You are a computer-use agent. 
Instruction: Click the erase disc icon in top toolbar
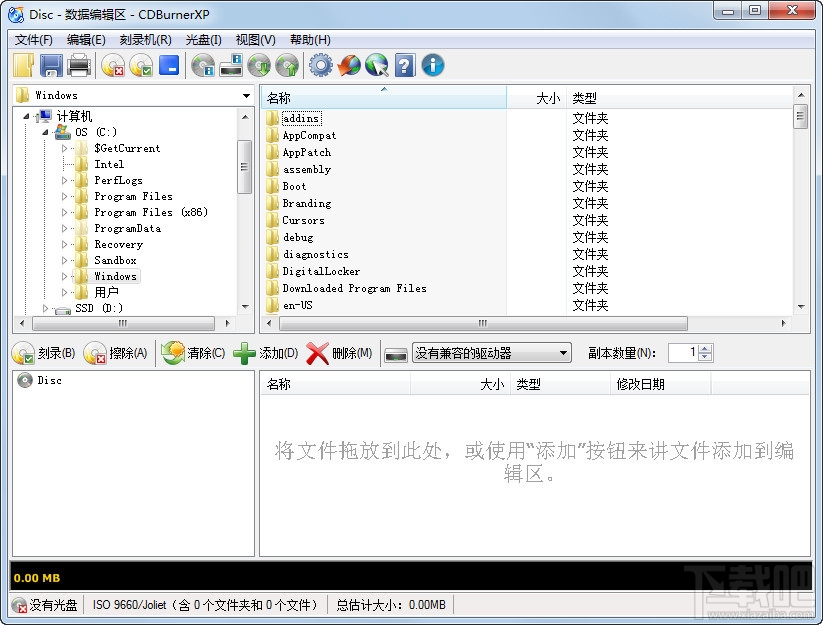(113, 66)
